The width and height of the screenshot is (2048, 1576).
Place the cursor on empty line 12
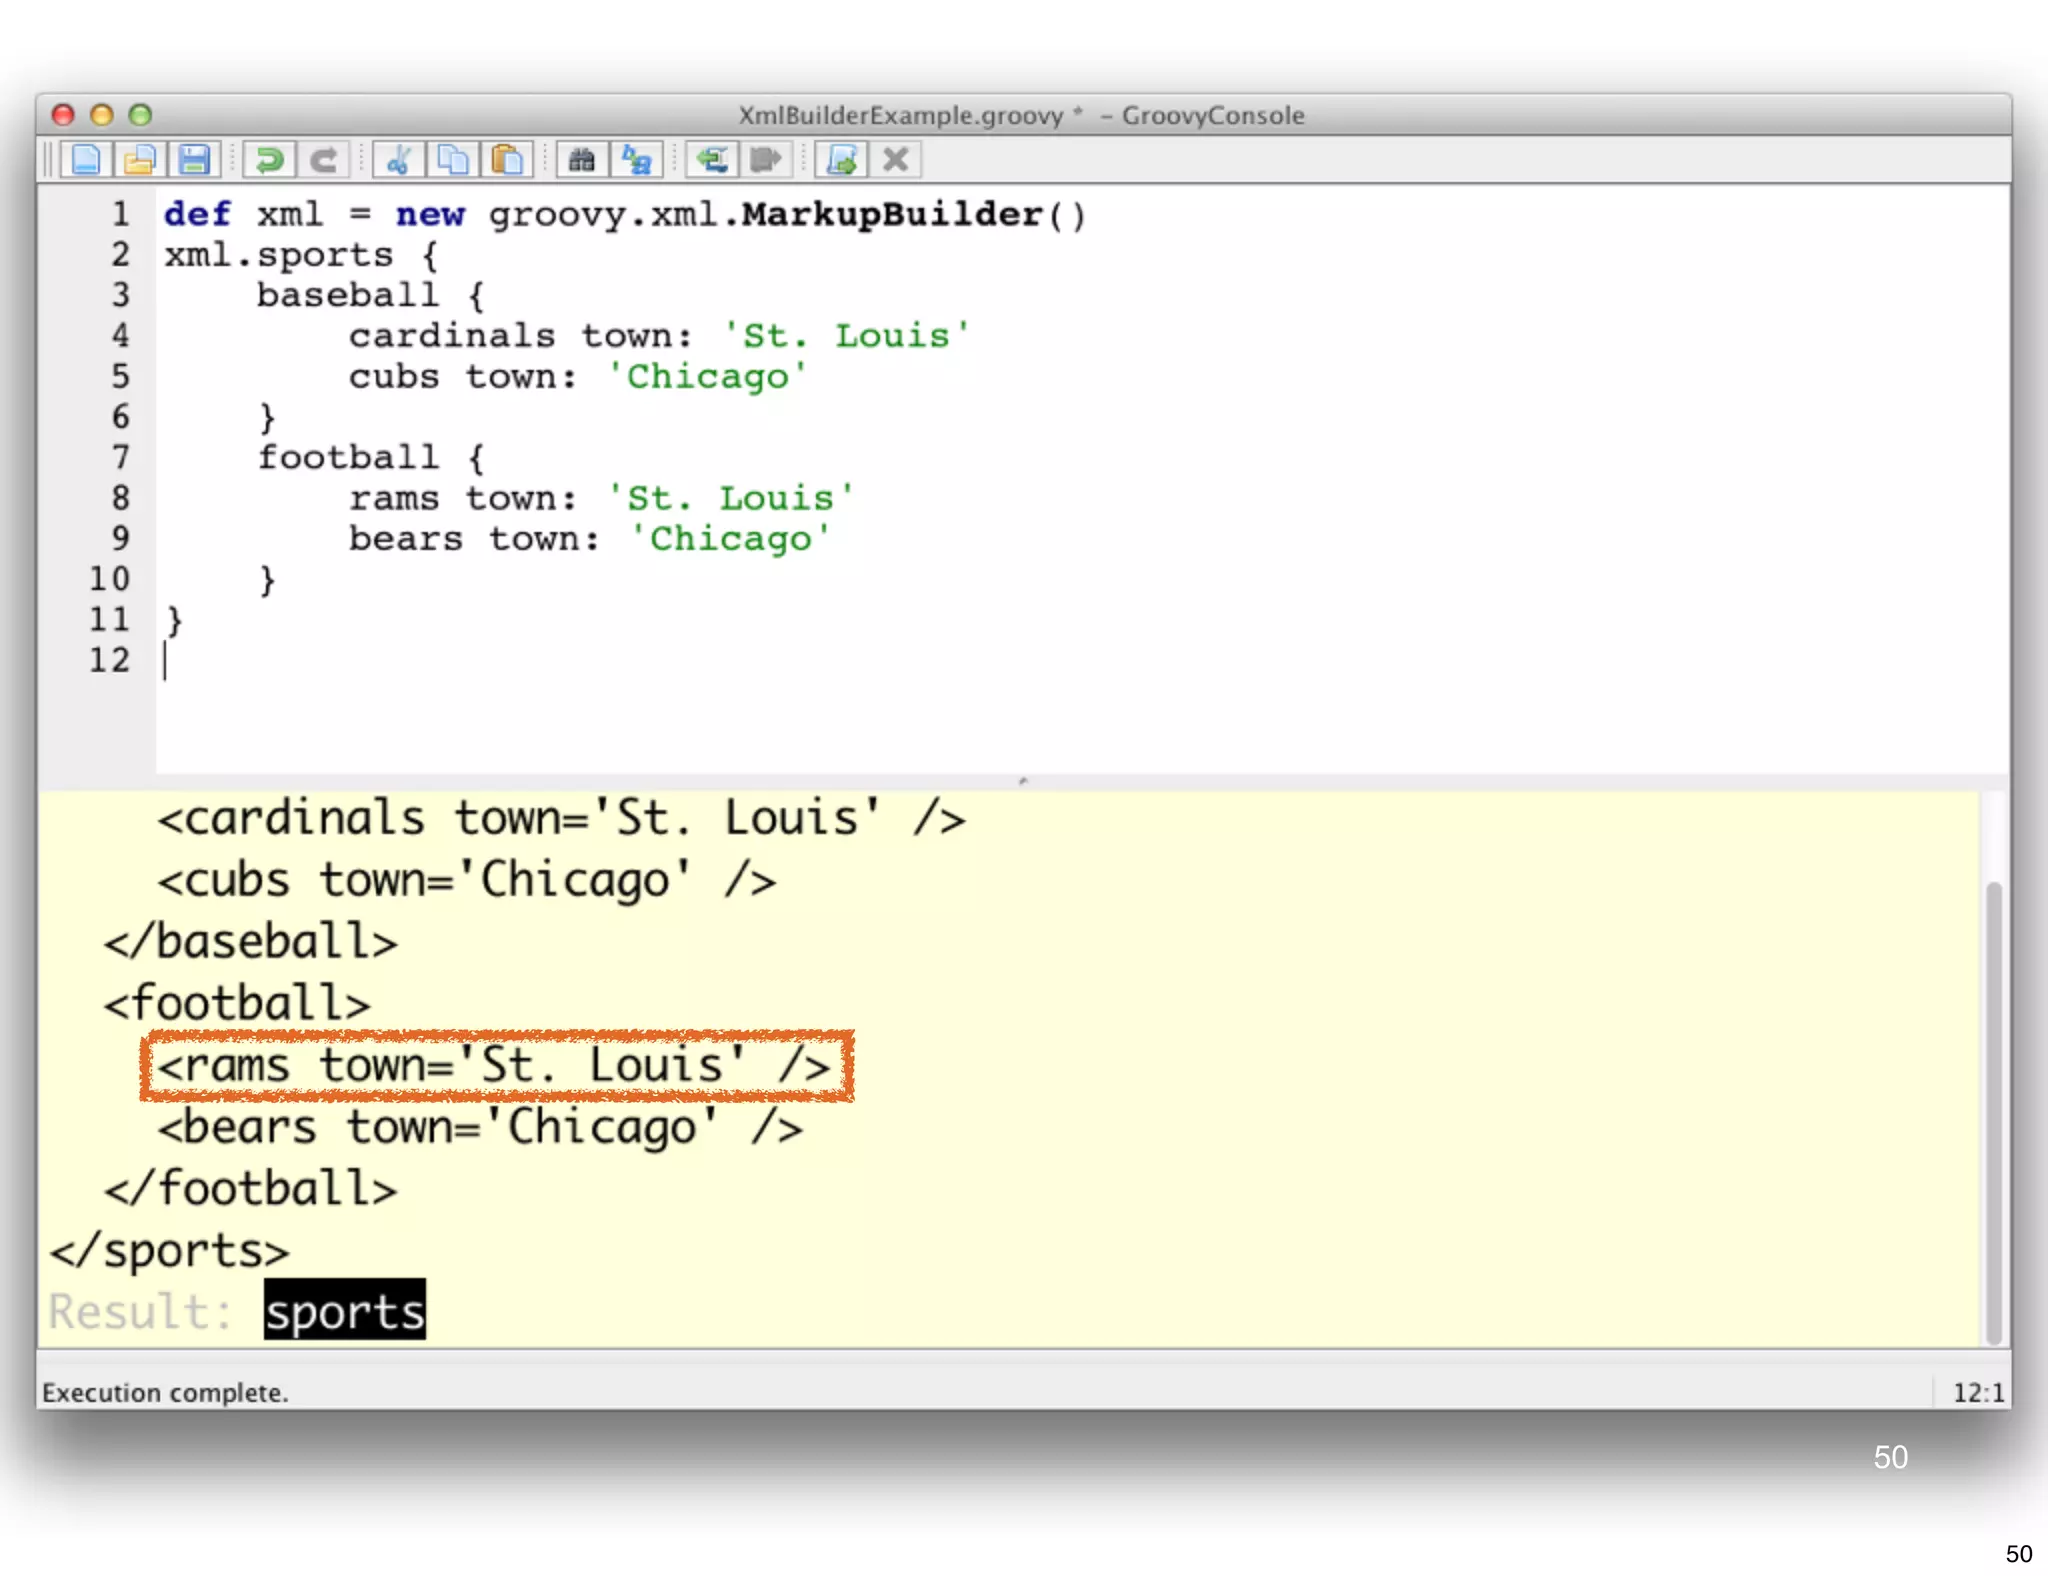(400, 661)
